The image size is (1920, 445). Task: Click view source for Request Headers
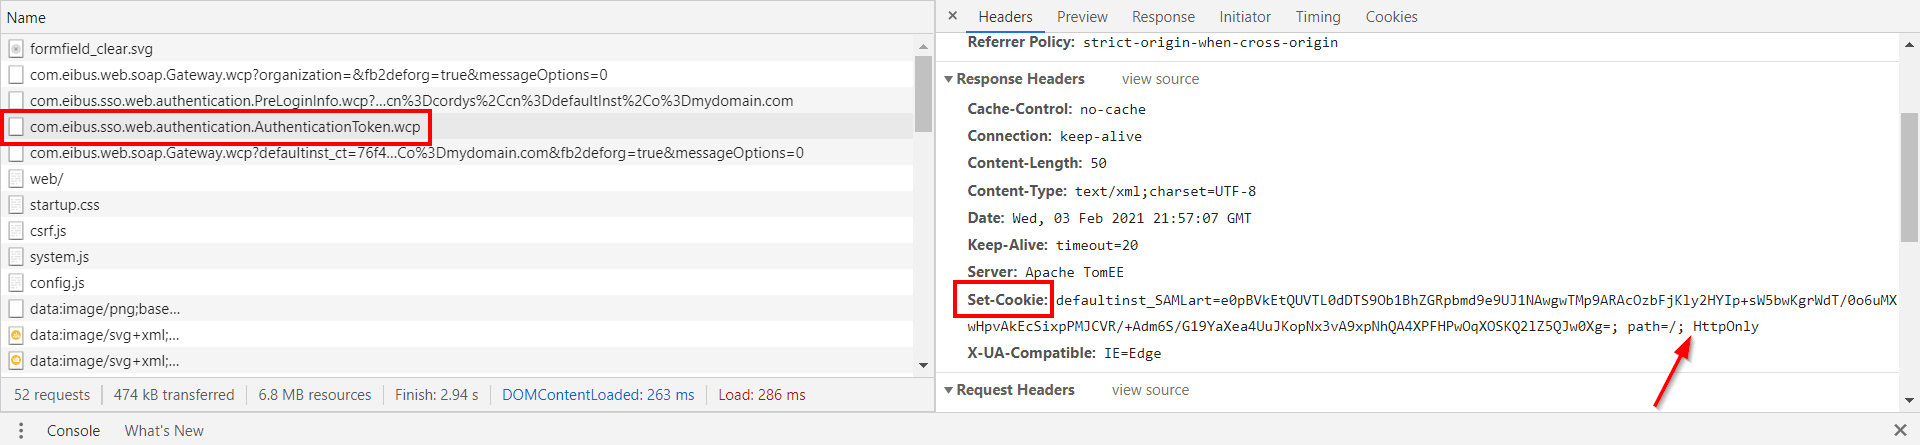[x=1150, y=390]
